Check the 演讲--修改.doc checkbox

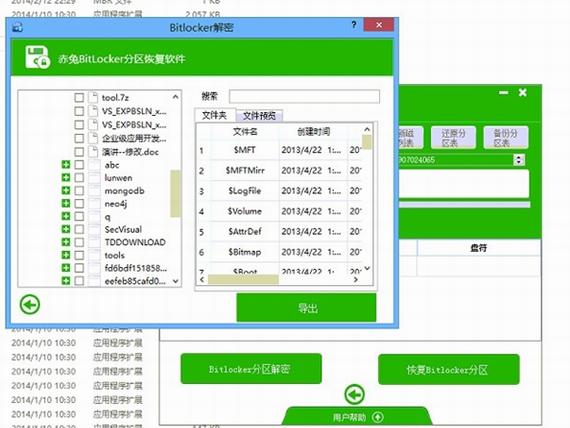[x=79, y=152]
